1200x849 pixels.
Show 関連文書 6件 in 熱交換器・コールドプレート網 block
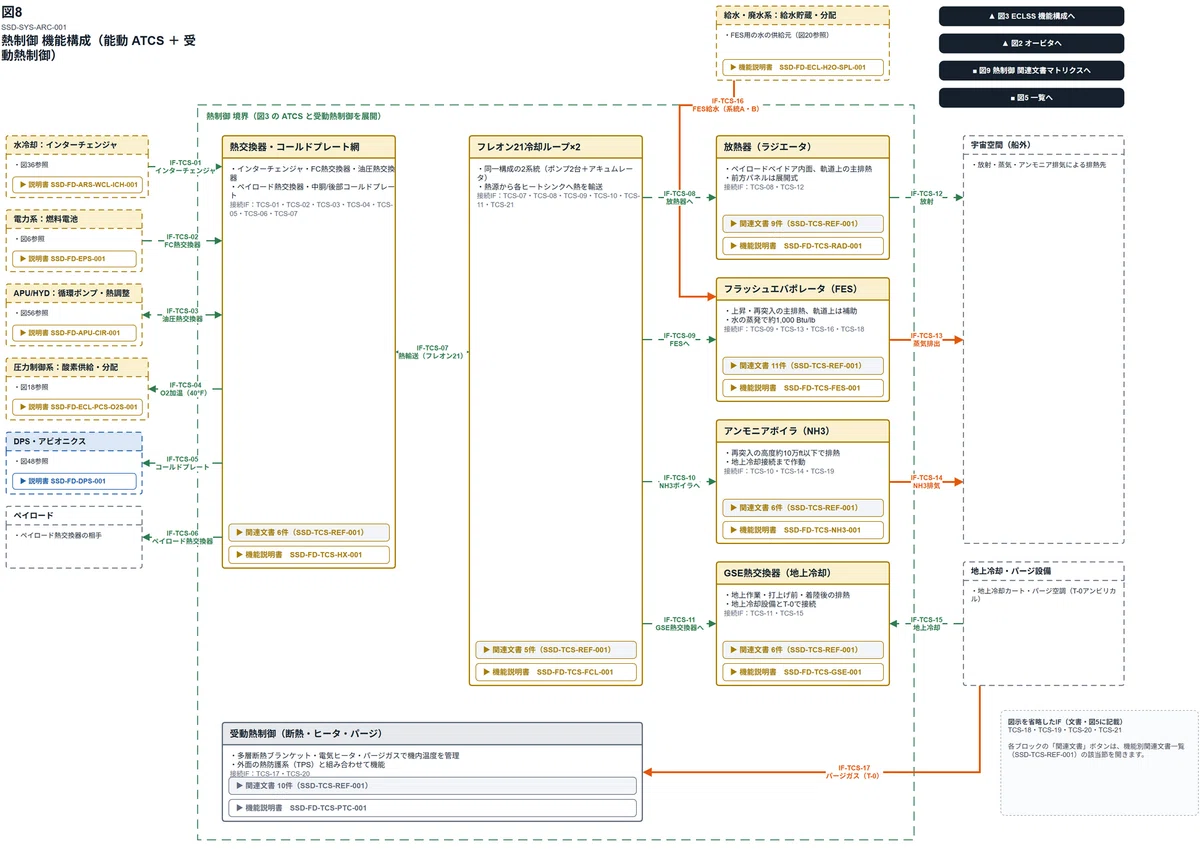tap(309, 532)
